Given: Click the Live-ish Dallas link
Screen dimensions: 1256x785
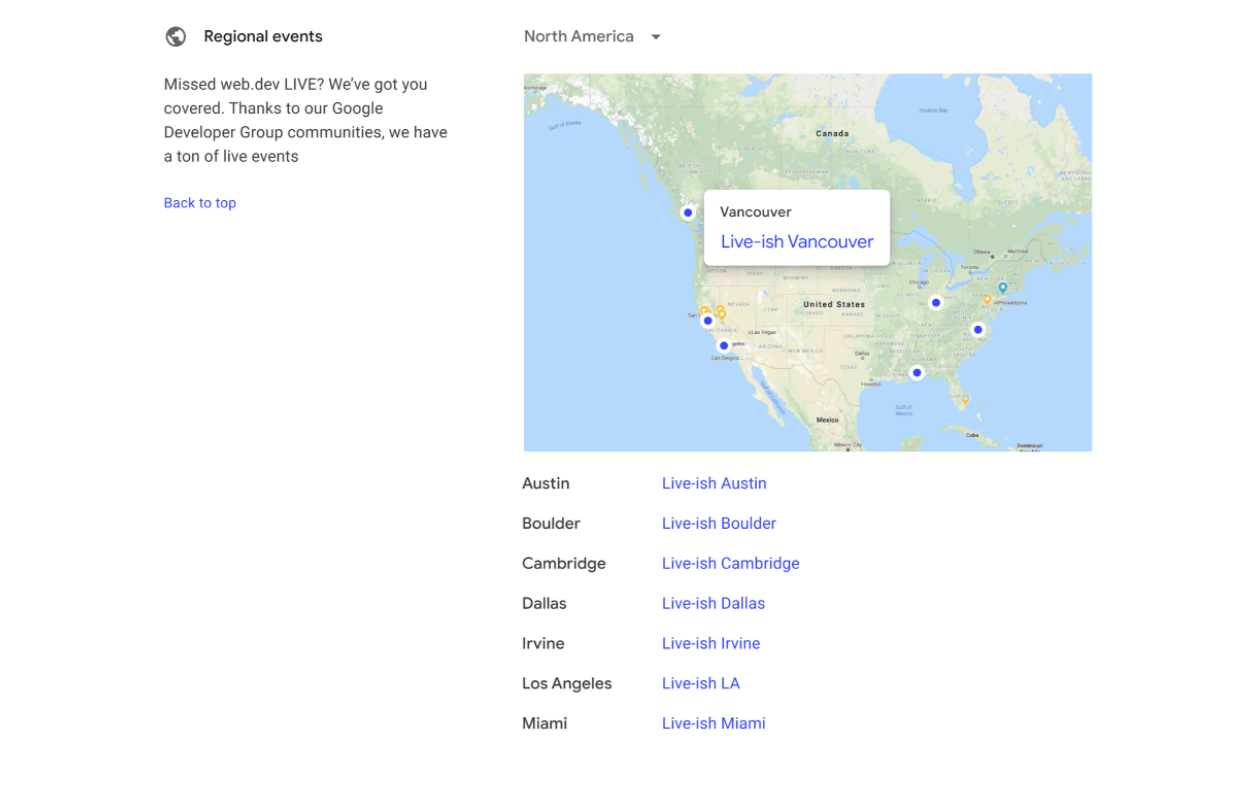Looking at the screenshot, I should click(x=713, y=603).
